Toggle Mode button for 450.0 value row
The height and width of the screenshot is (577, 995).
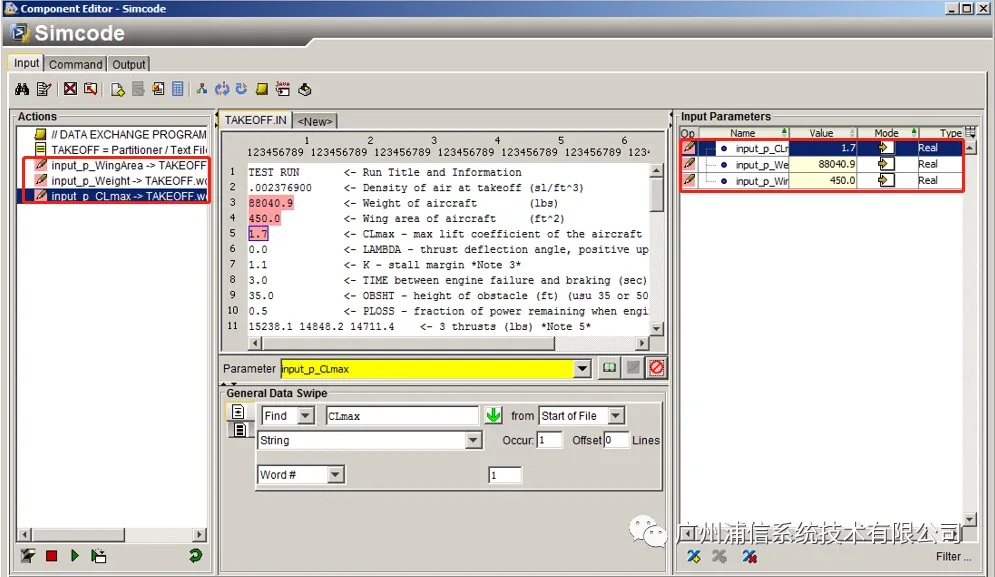[x=886, y=180]
